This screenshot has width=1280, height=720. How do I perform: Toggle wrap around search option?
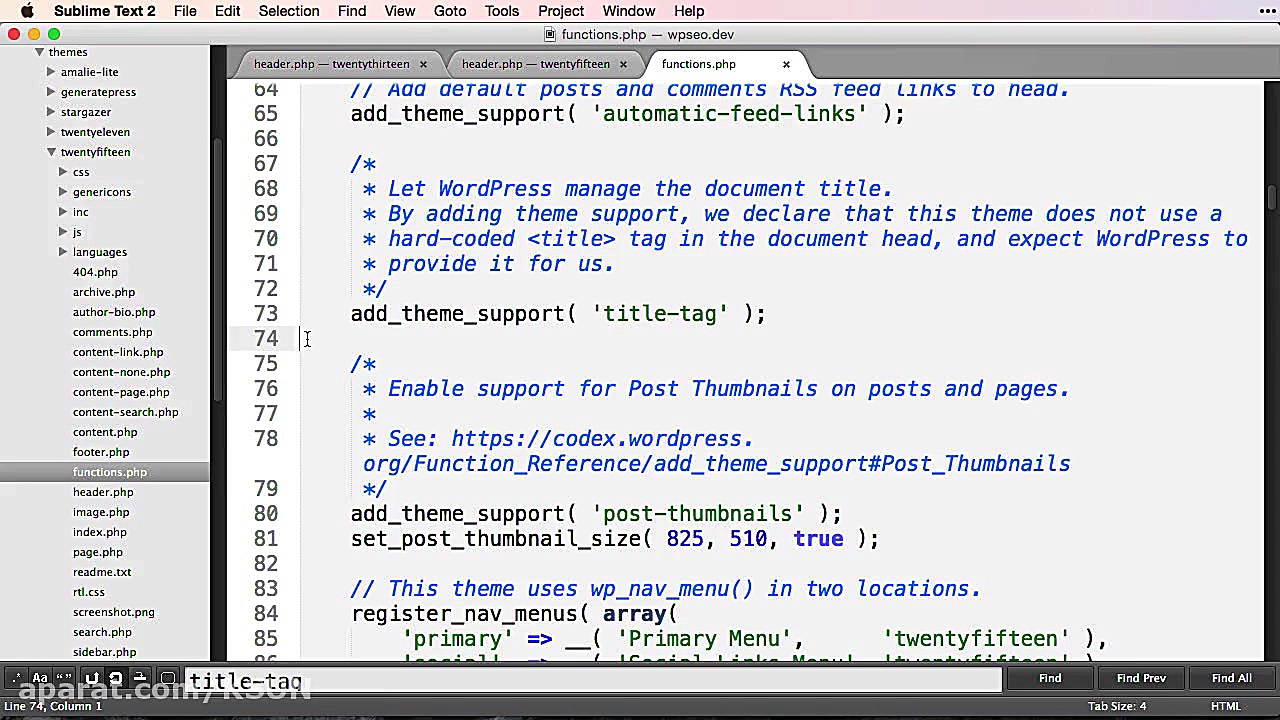point(116,679)
